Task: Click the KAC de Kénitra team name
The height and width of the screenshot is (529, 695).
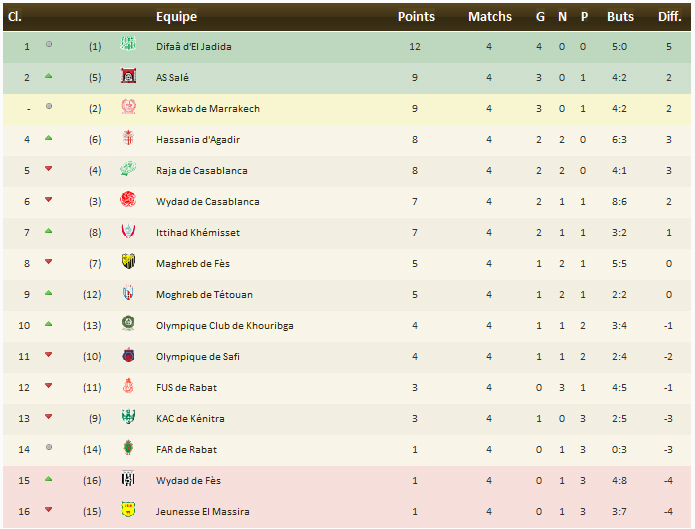Action: pyautogui.click(x=190, y=418)
